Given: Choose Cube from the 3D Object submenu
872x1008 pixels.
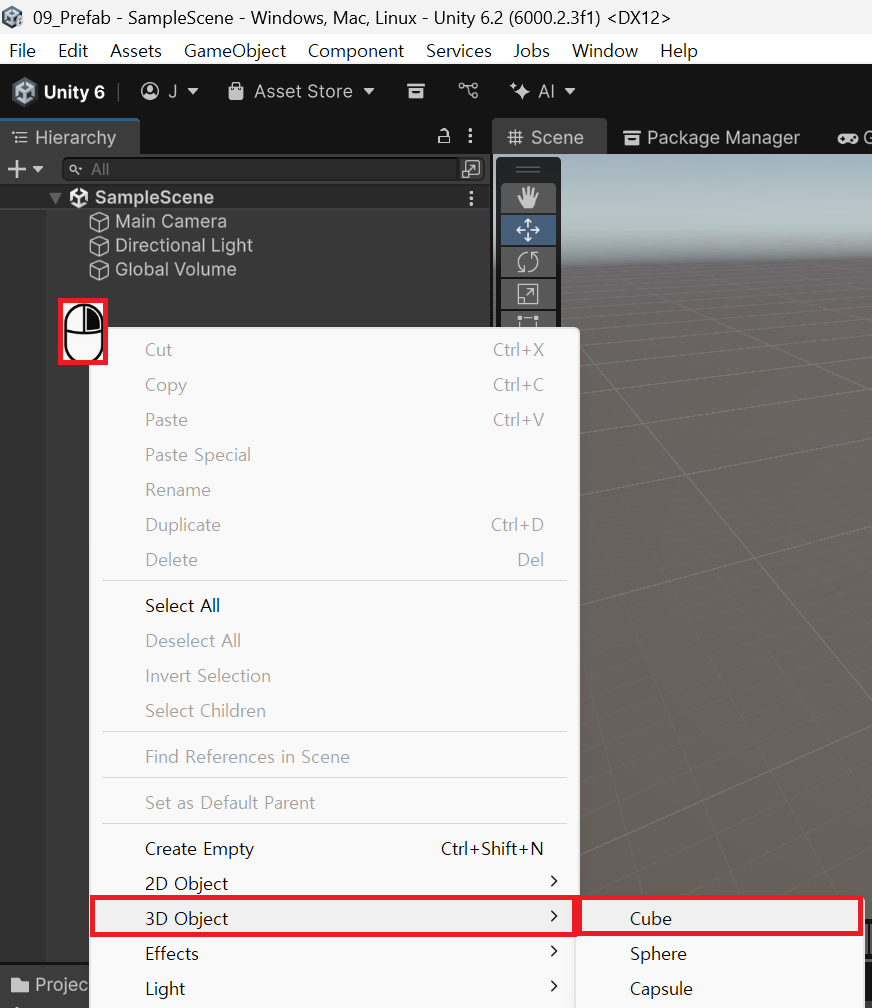Looking at the screenshot, I should (x=720, y=919).
